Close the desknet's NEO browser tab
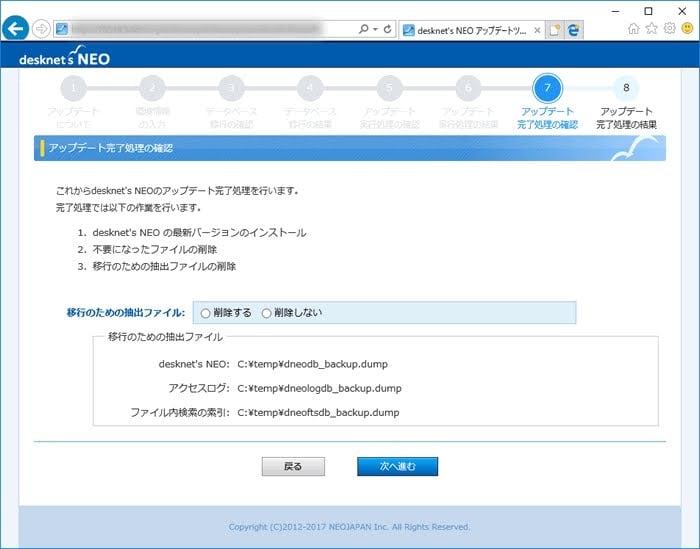The image size is (700, 549). pos(537,30)
